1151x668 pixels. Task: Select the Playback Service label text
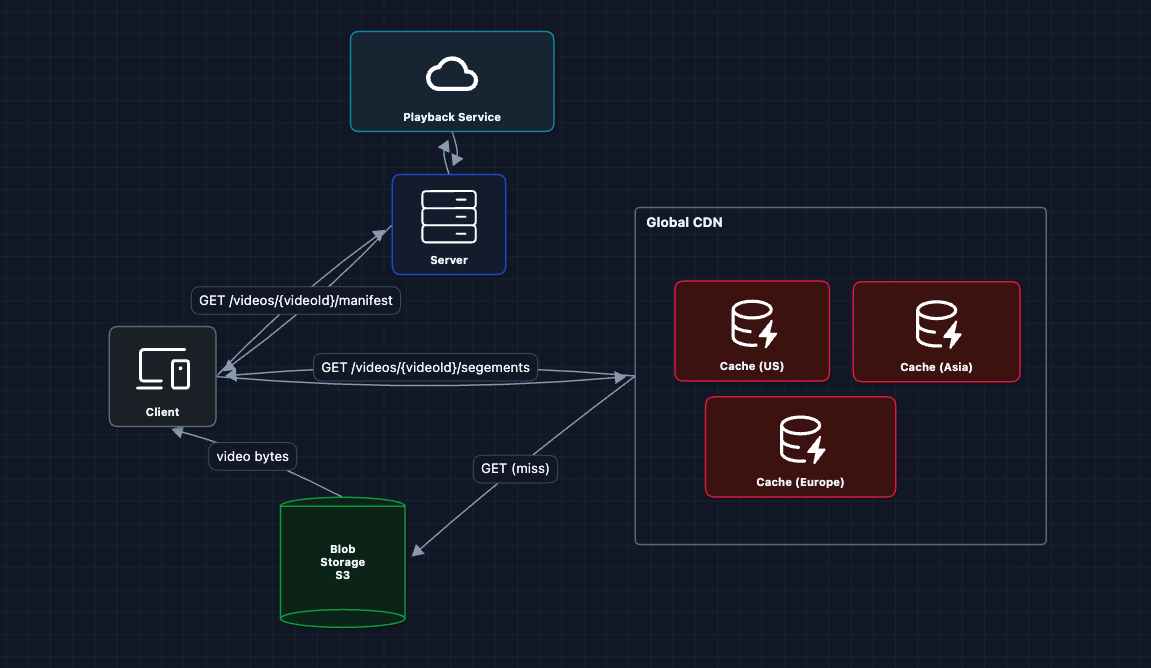tap(452, 117)
